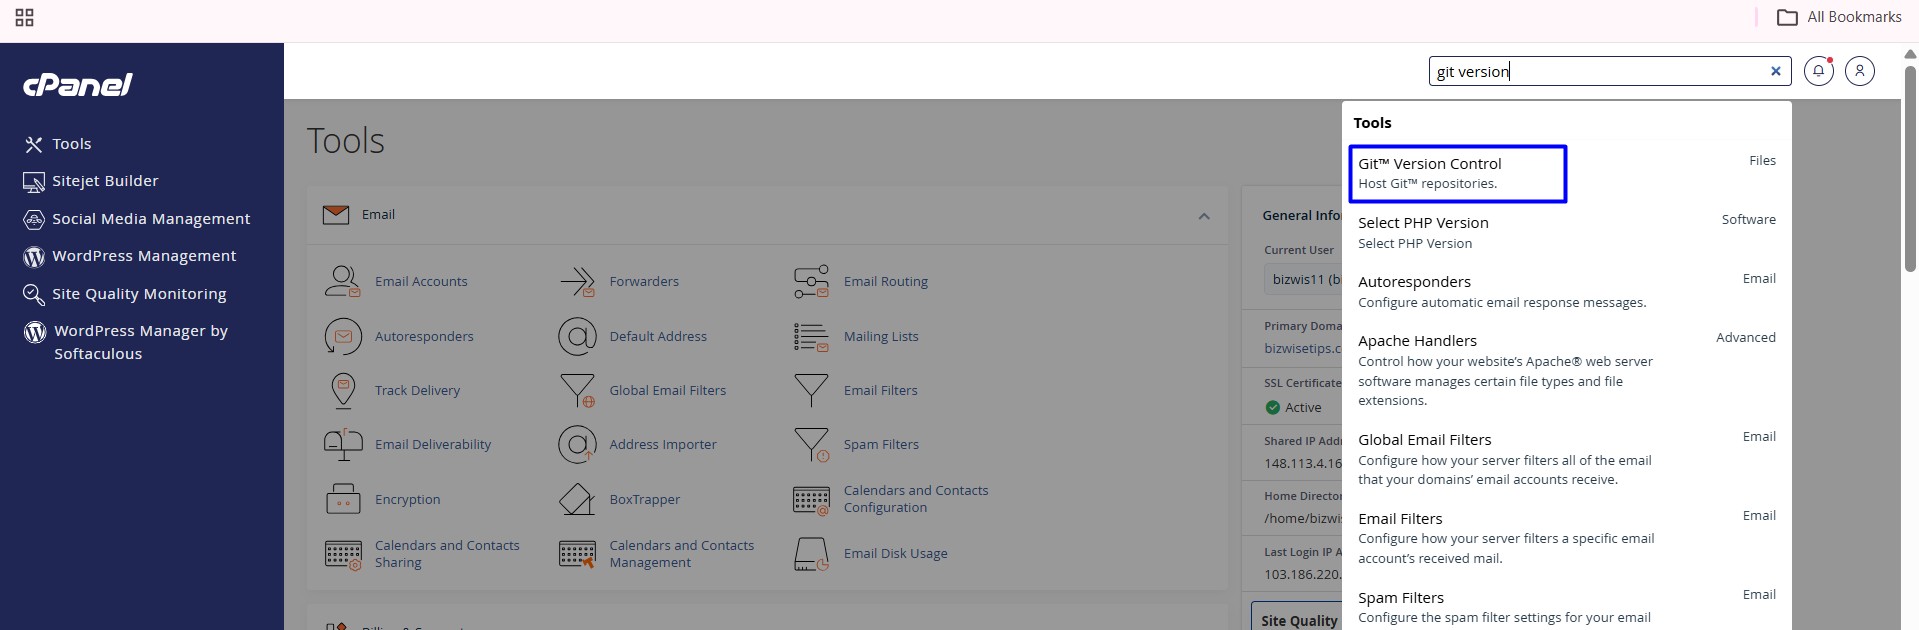Open the notifications bell icon

[x=1818, y=71]
